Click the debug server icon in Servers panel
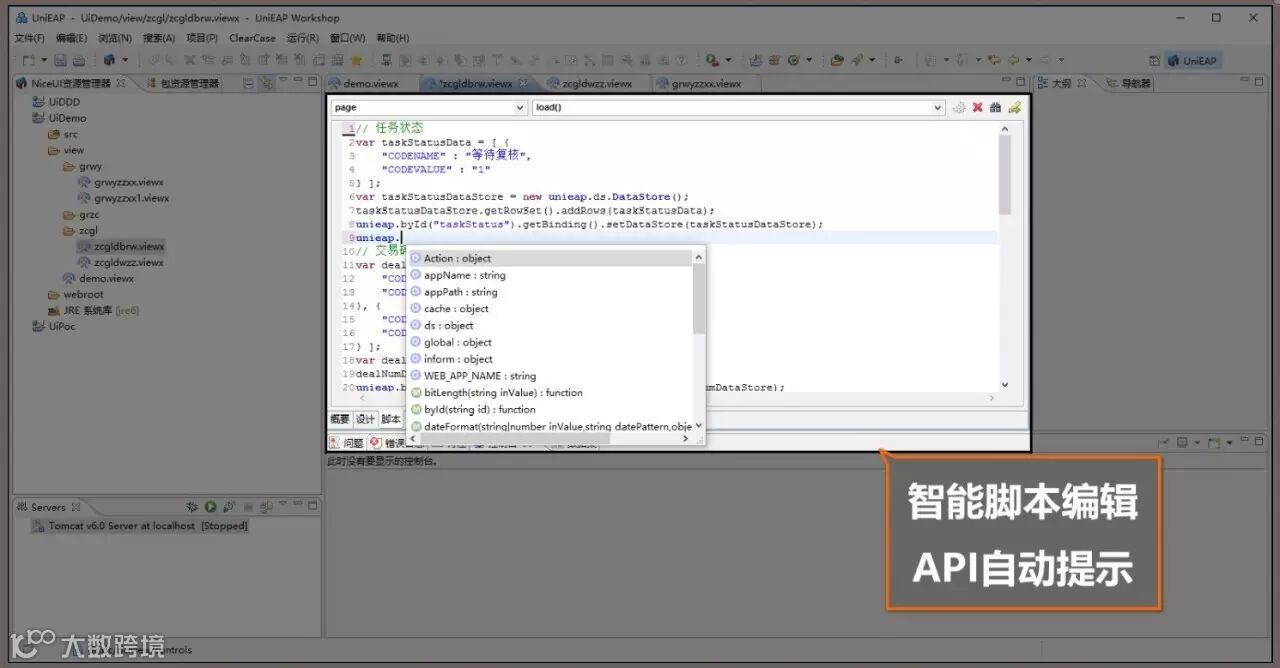This screenshot has height=668, width=1280. (192, 507)
